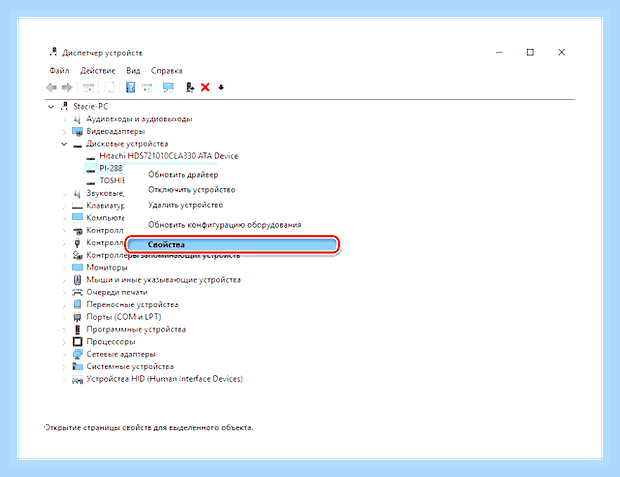Viewport: 620px width, 477px height.
Task: Choose Свойства in the context menu
Action: click(232, 244)
